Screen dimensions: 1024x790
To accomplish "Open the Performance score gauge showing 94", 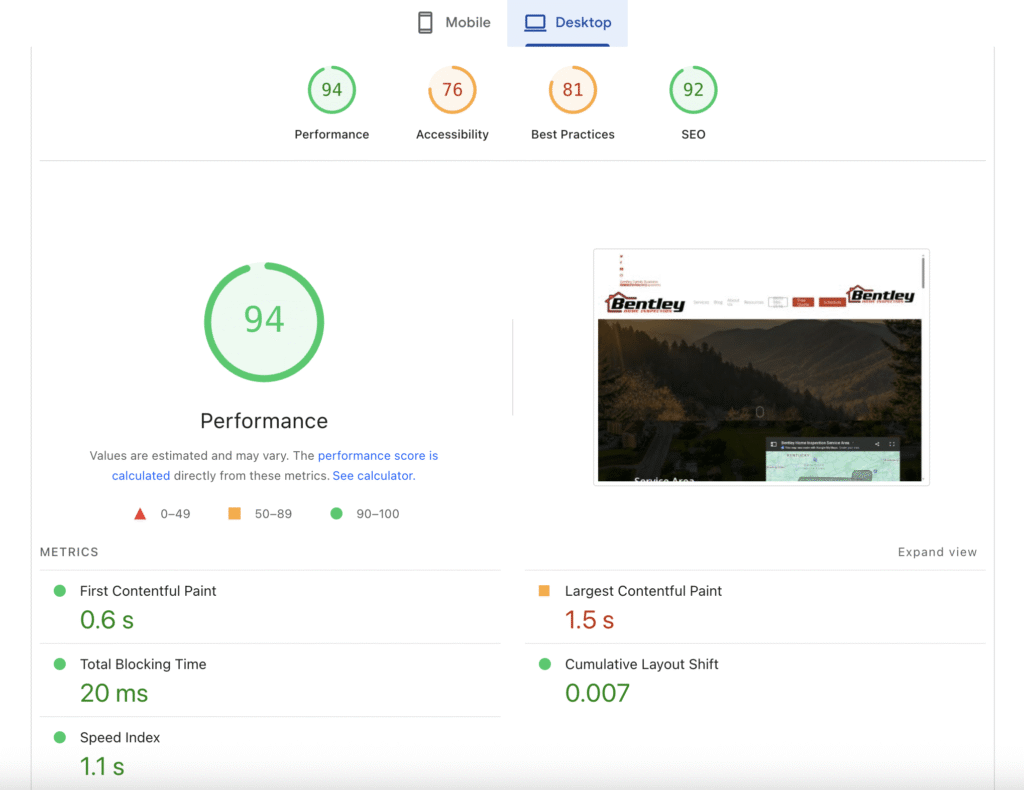I will 332,90.
